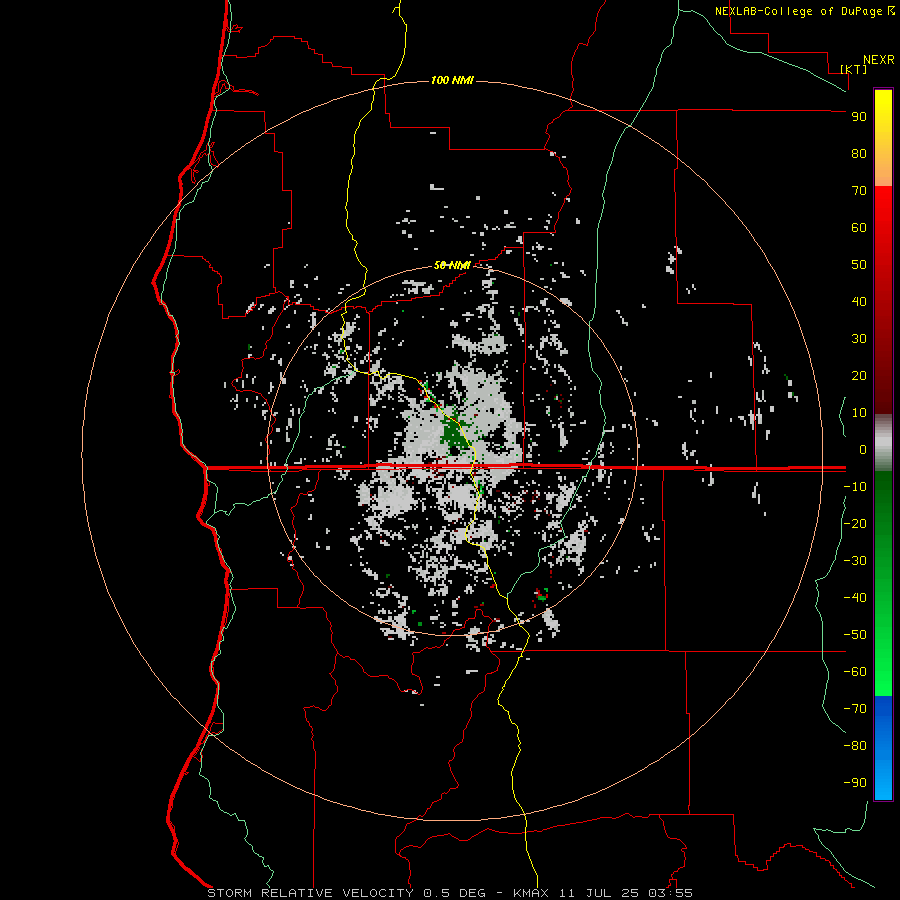
Task: Click the "100 NMI" range ring label
Action: [452, 80]
